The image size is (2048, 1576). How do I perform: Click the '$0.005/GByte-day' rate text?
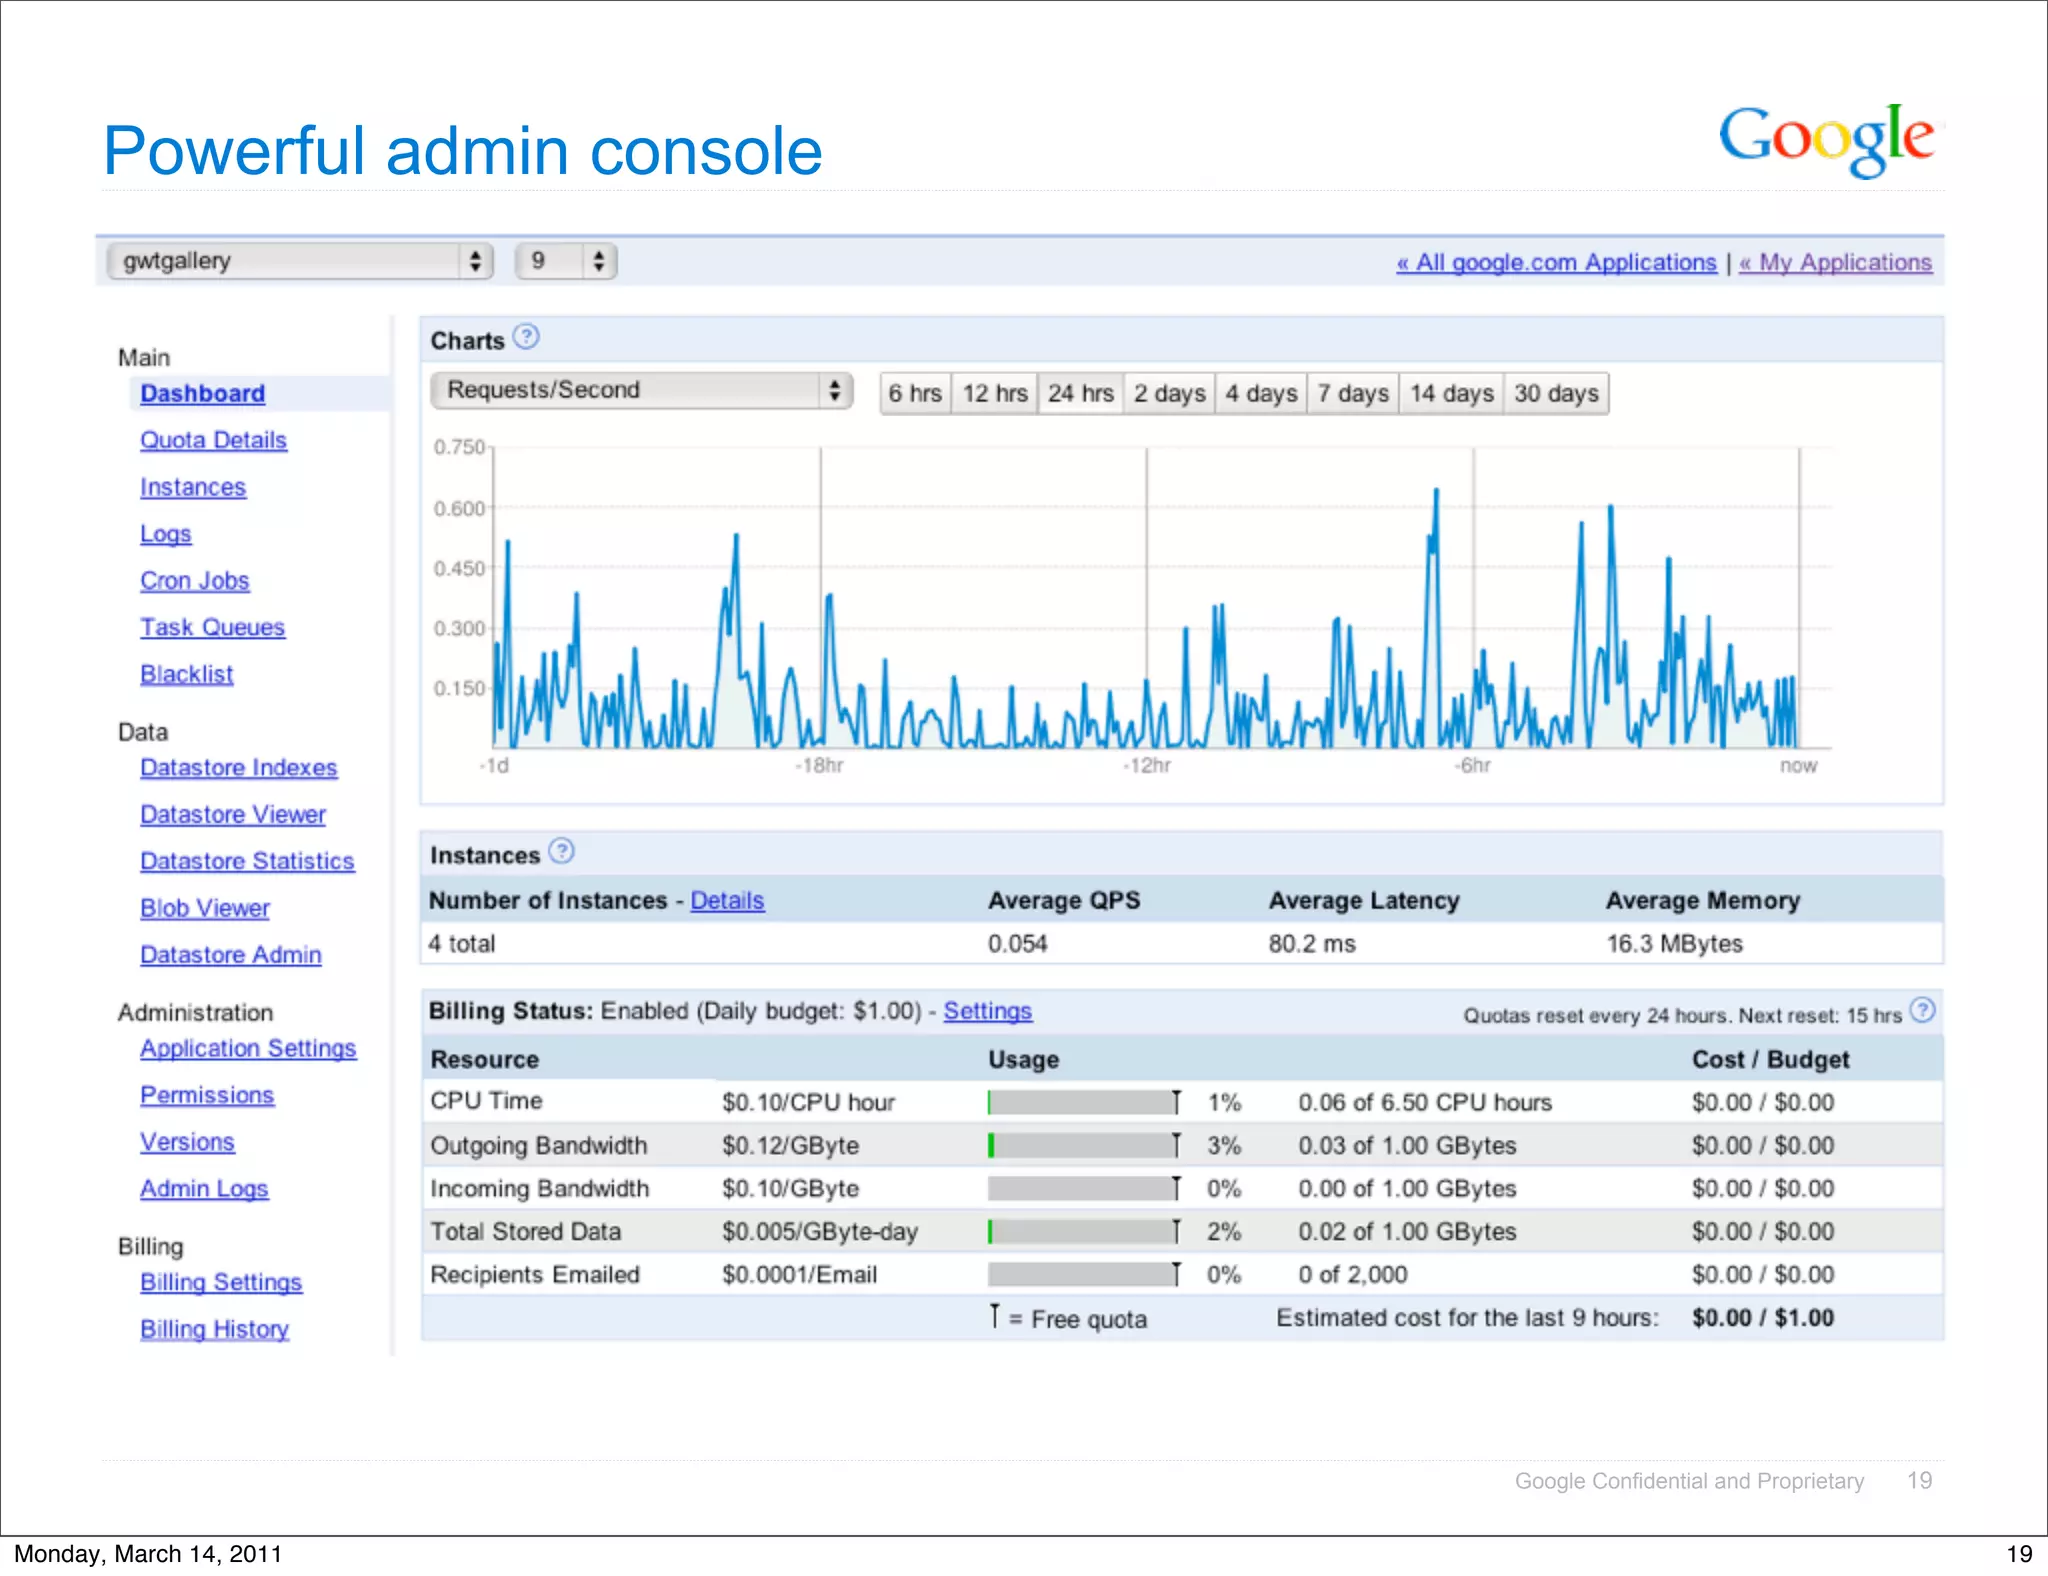[820, 1231]
